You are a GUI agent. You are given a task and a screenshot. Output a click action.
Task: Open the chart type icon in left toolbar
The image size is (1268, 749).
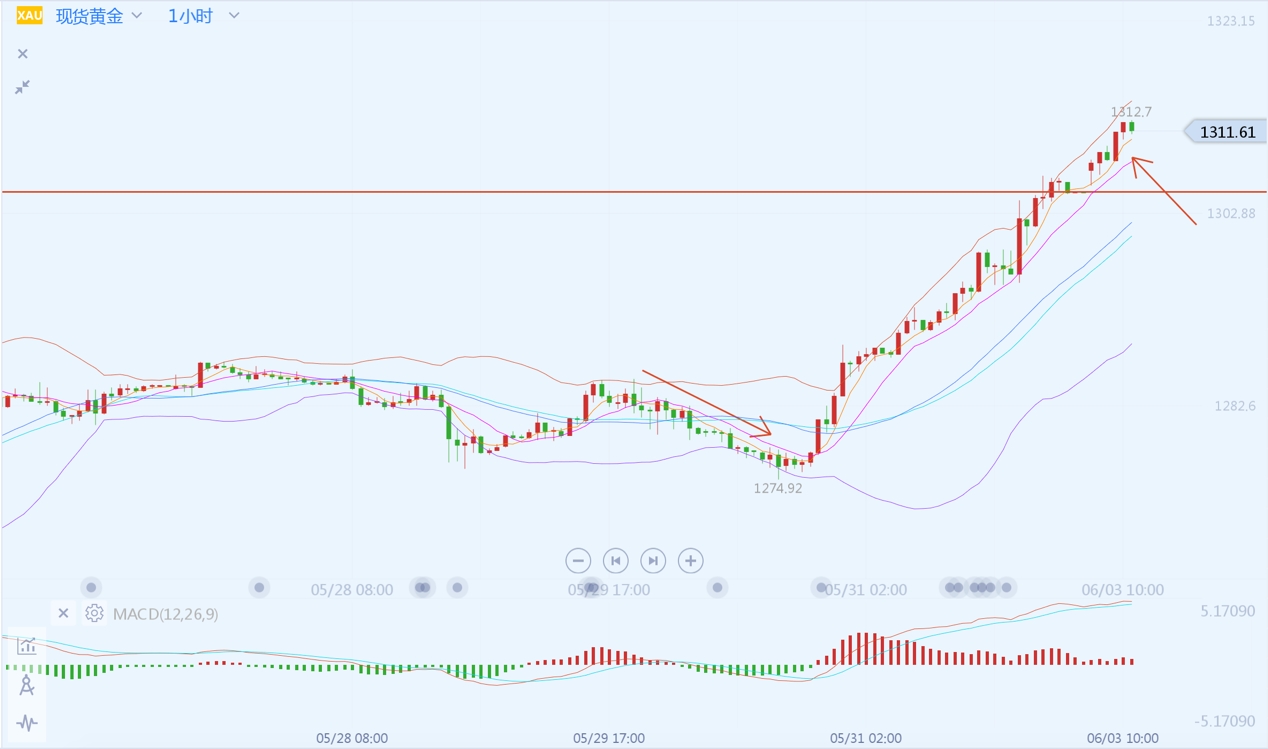click(27, 646)
